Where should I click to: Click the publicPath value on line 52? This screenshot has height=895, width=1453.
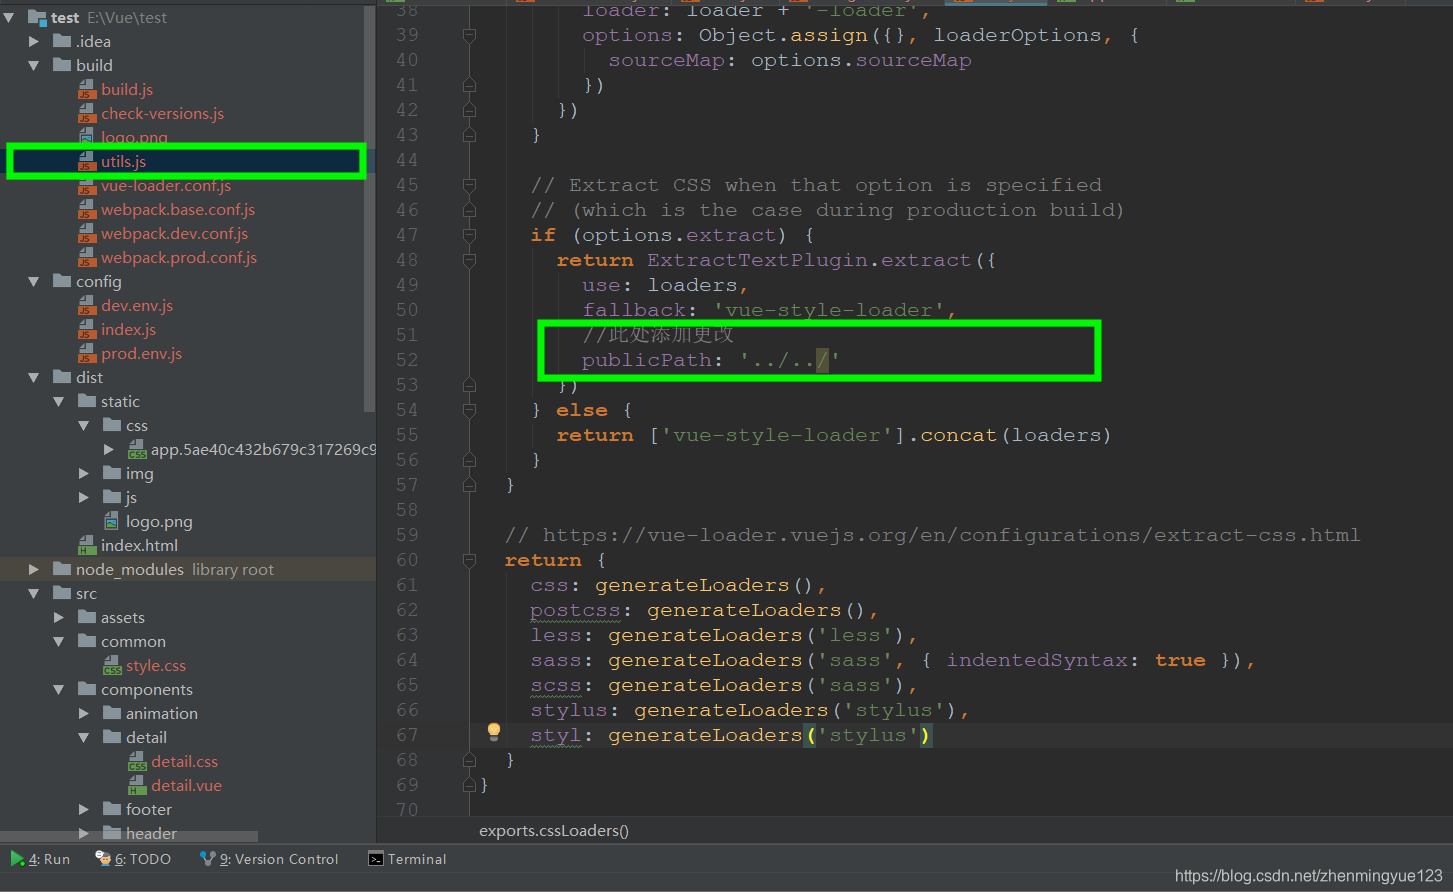click(789, 360)
